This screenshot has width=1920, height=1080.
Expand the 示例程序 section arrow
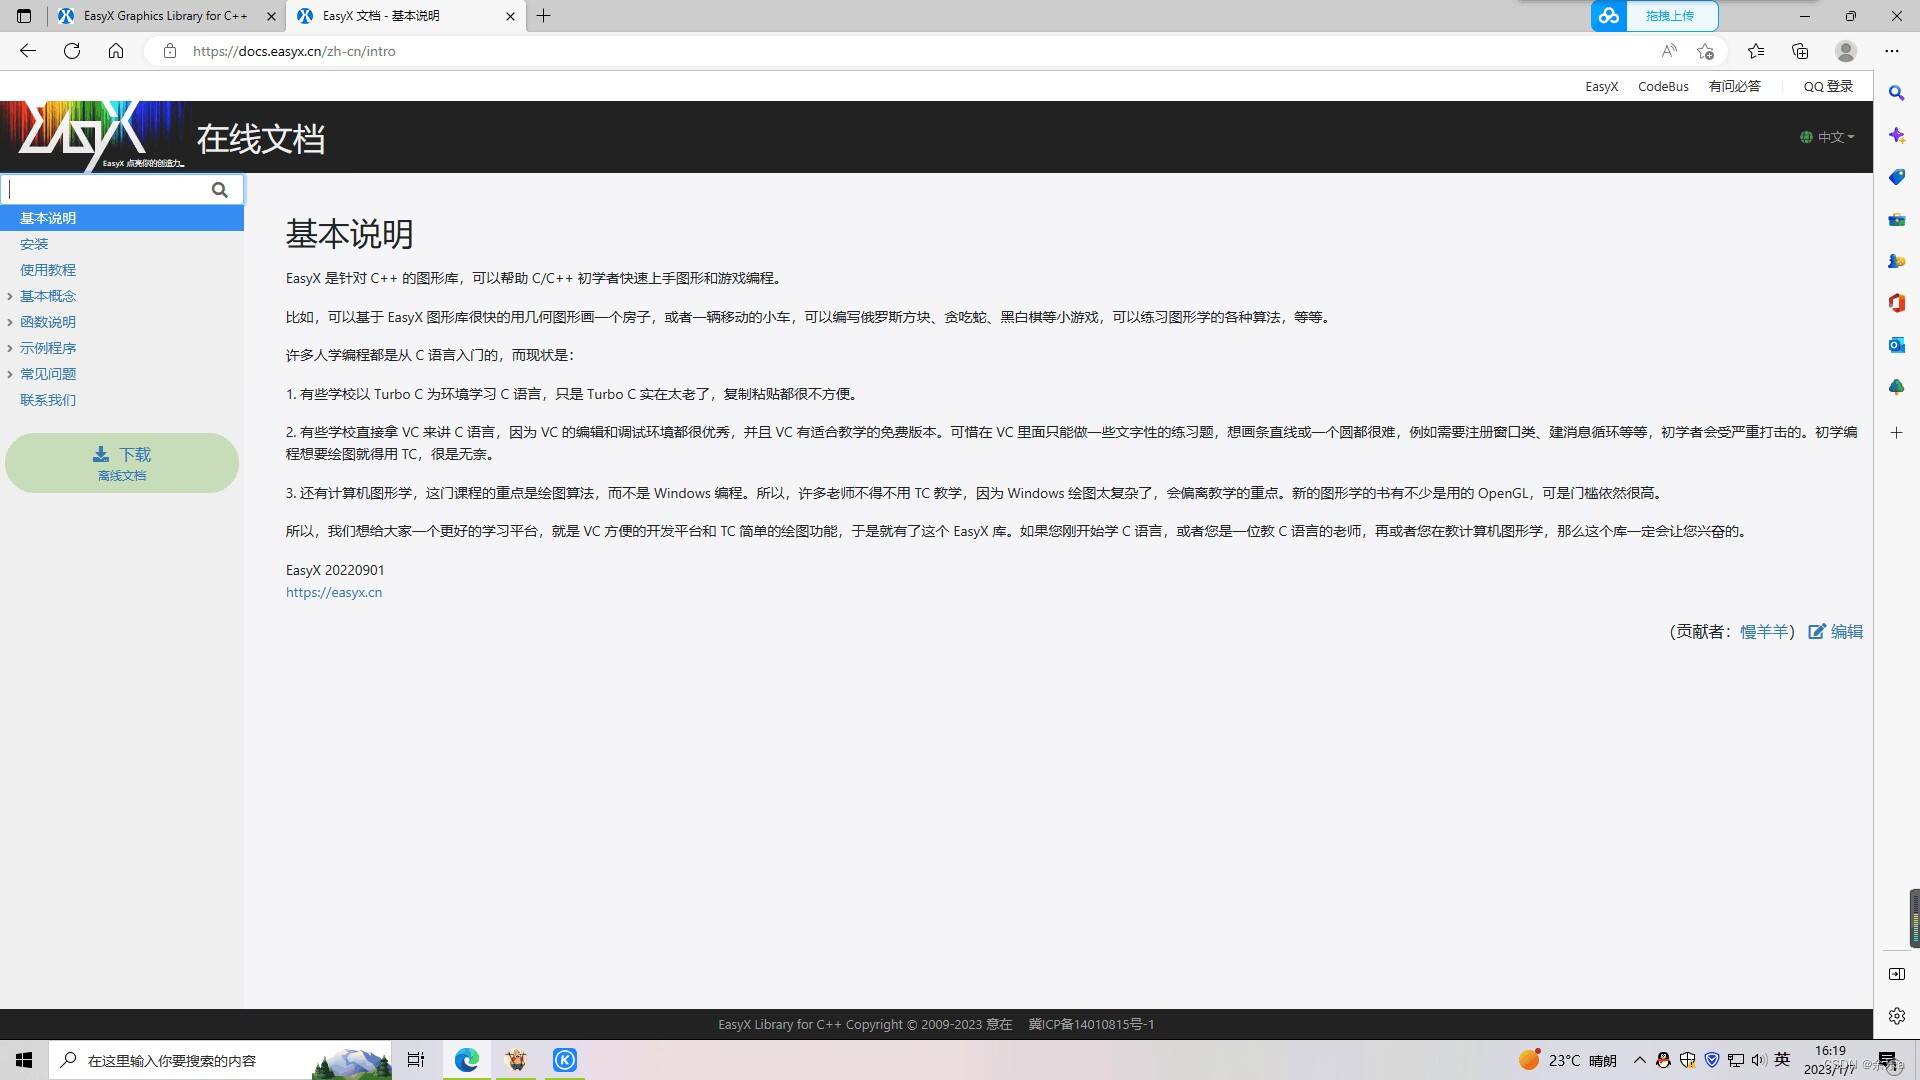click(10, 348)
